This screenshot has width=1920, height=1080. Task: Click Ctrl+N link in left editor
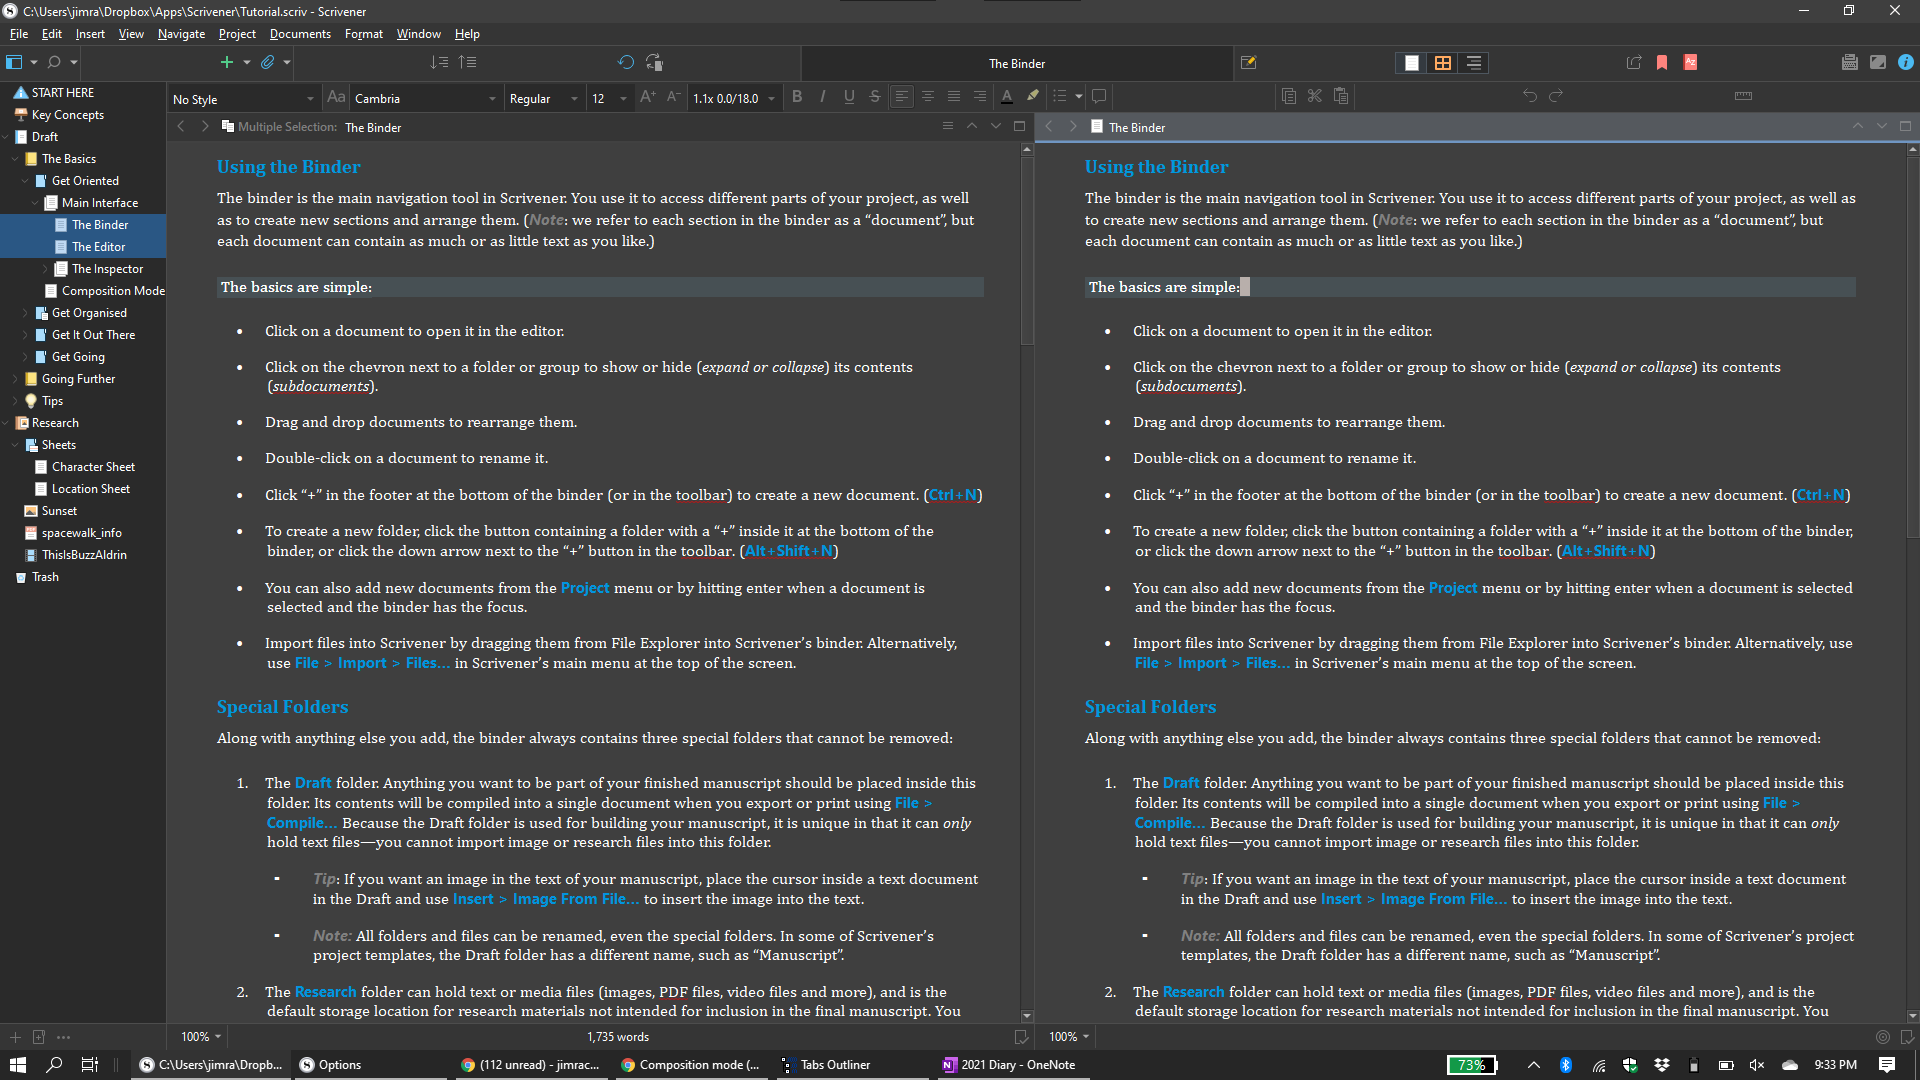click(x=953, y=495)
